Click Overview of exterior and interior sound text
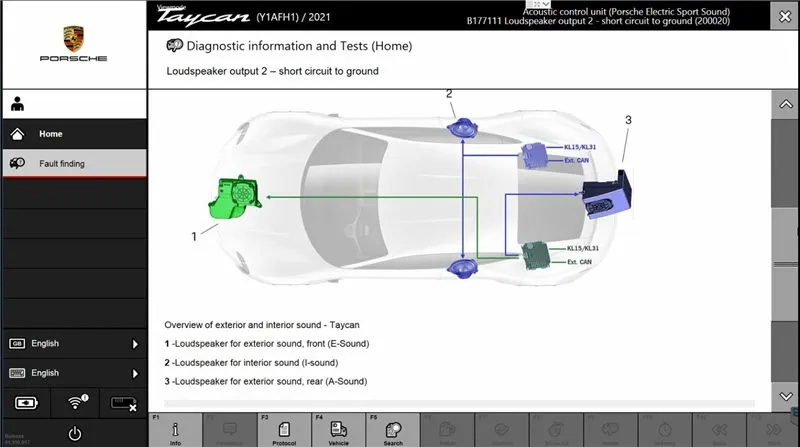 click(x=262, y=325)
